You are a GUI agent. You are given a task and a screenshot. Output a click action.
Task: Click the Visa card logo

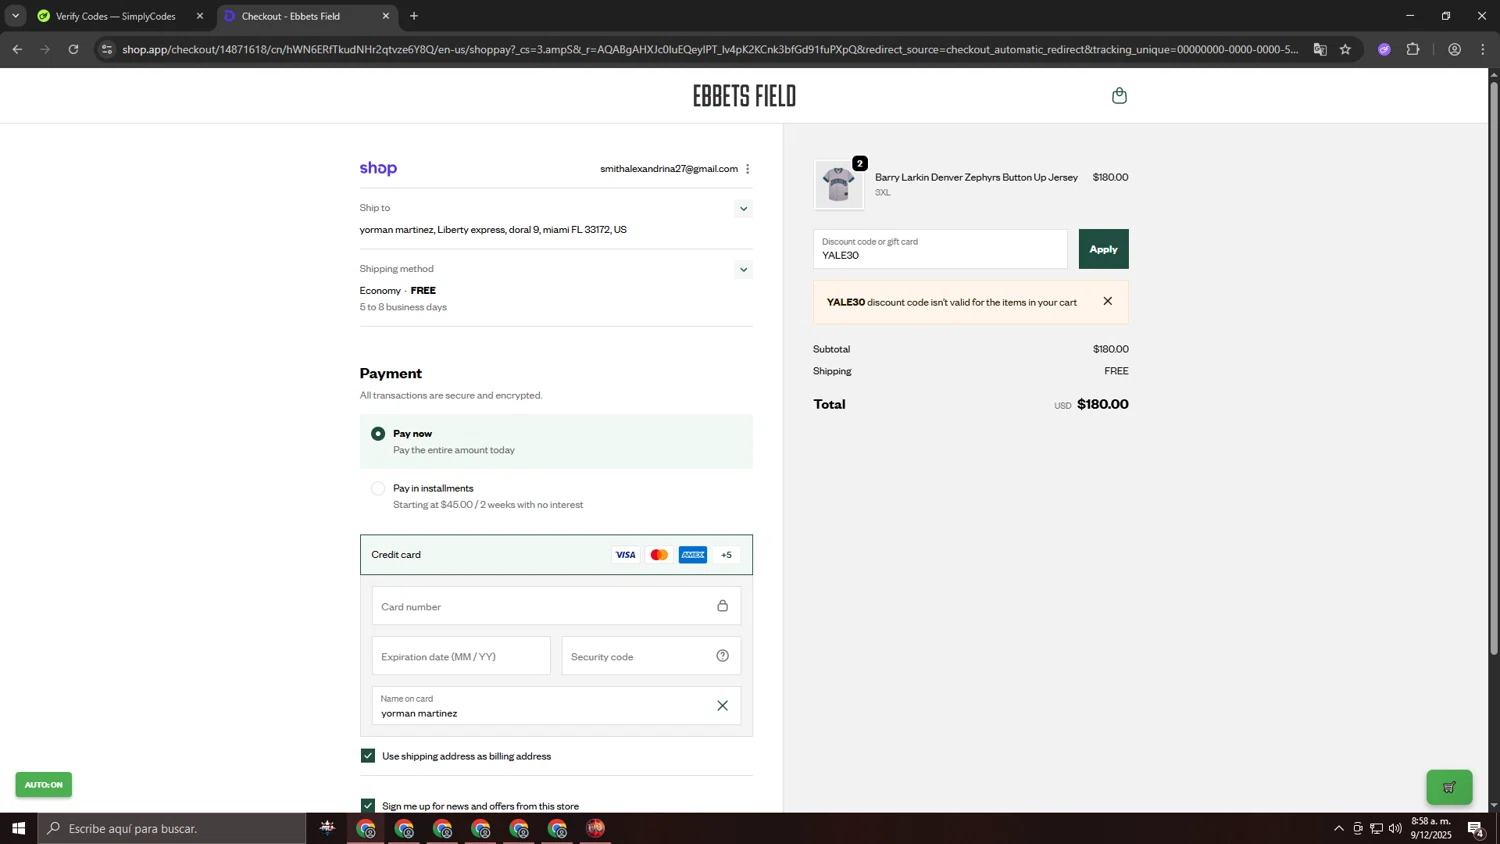coord(625,555)
